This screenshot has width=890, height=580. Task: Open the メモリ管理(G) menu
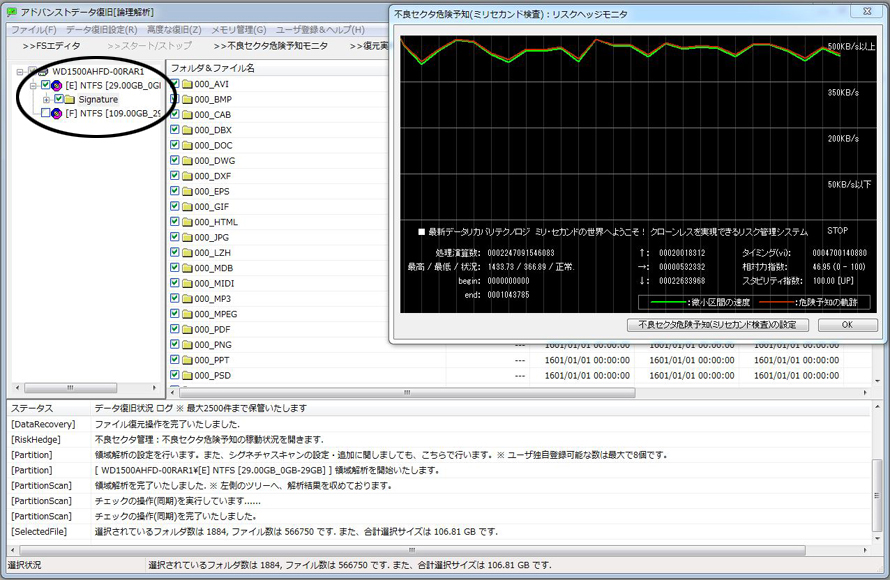(239, 30)
